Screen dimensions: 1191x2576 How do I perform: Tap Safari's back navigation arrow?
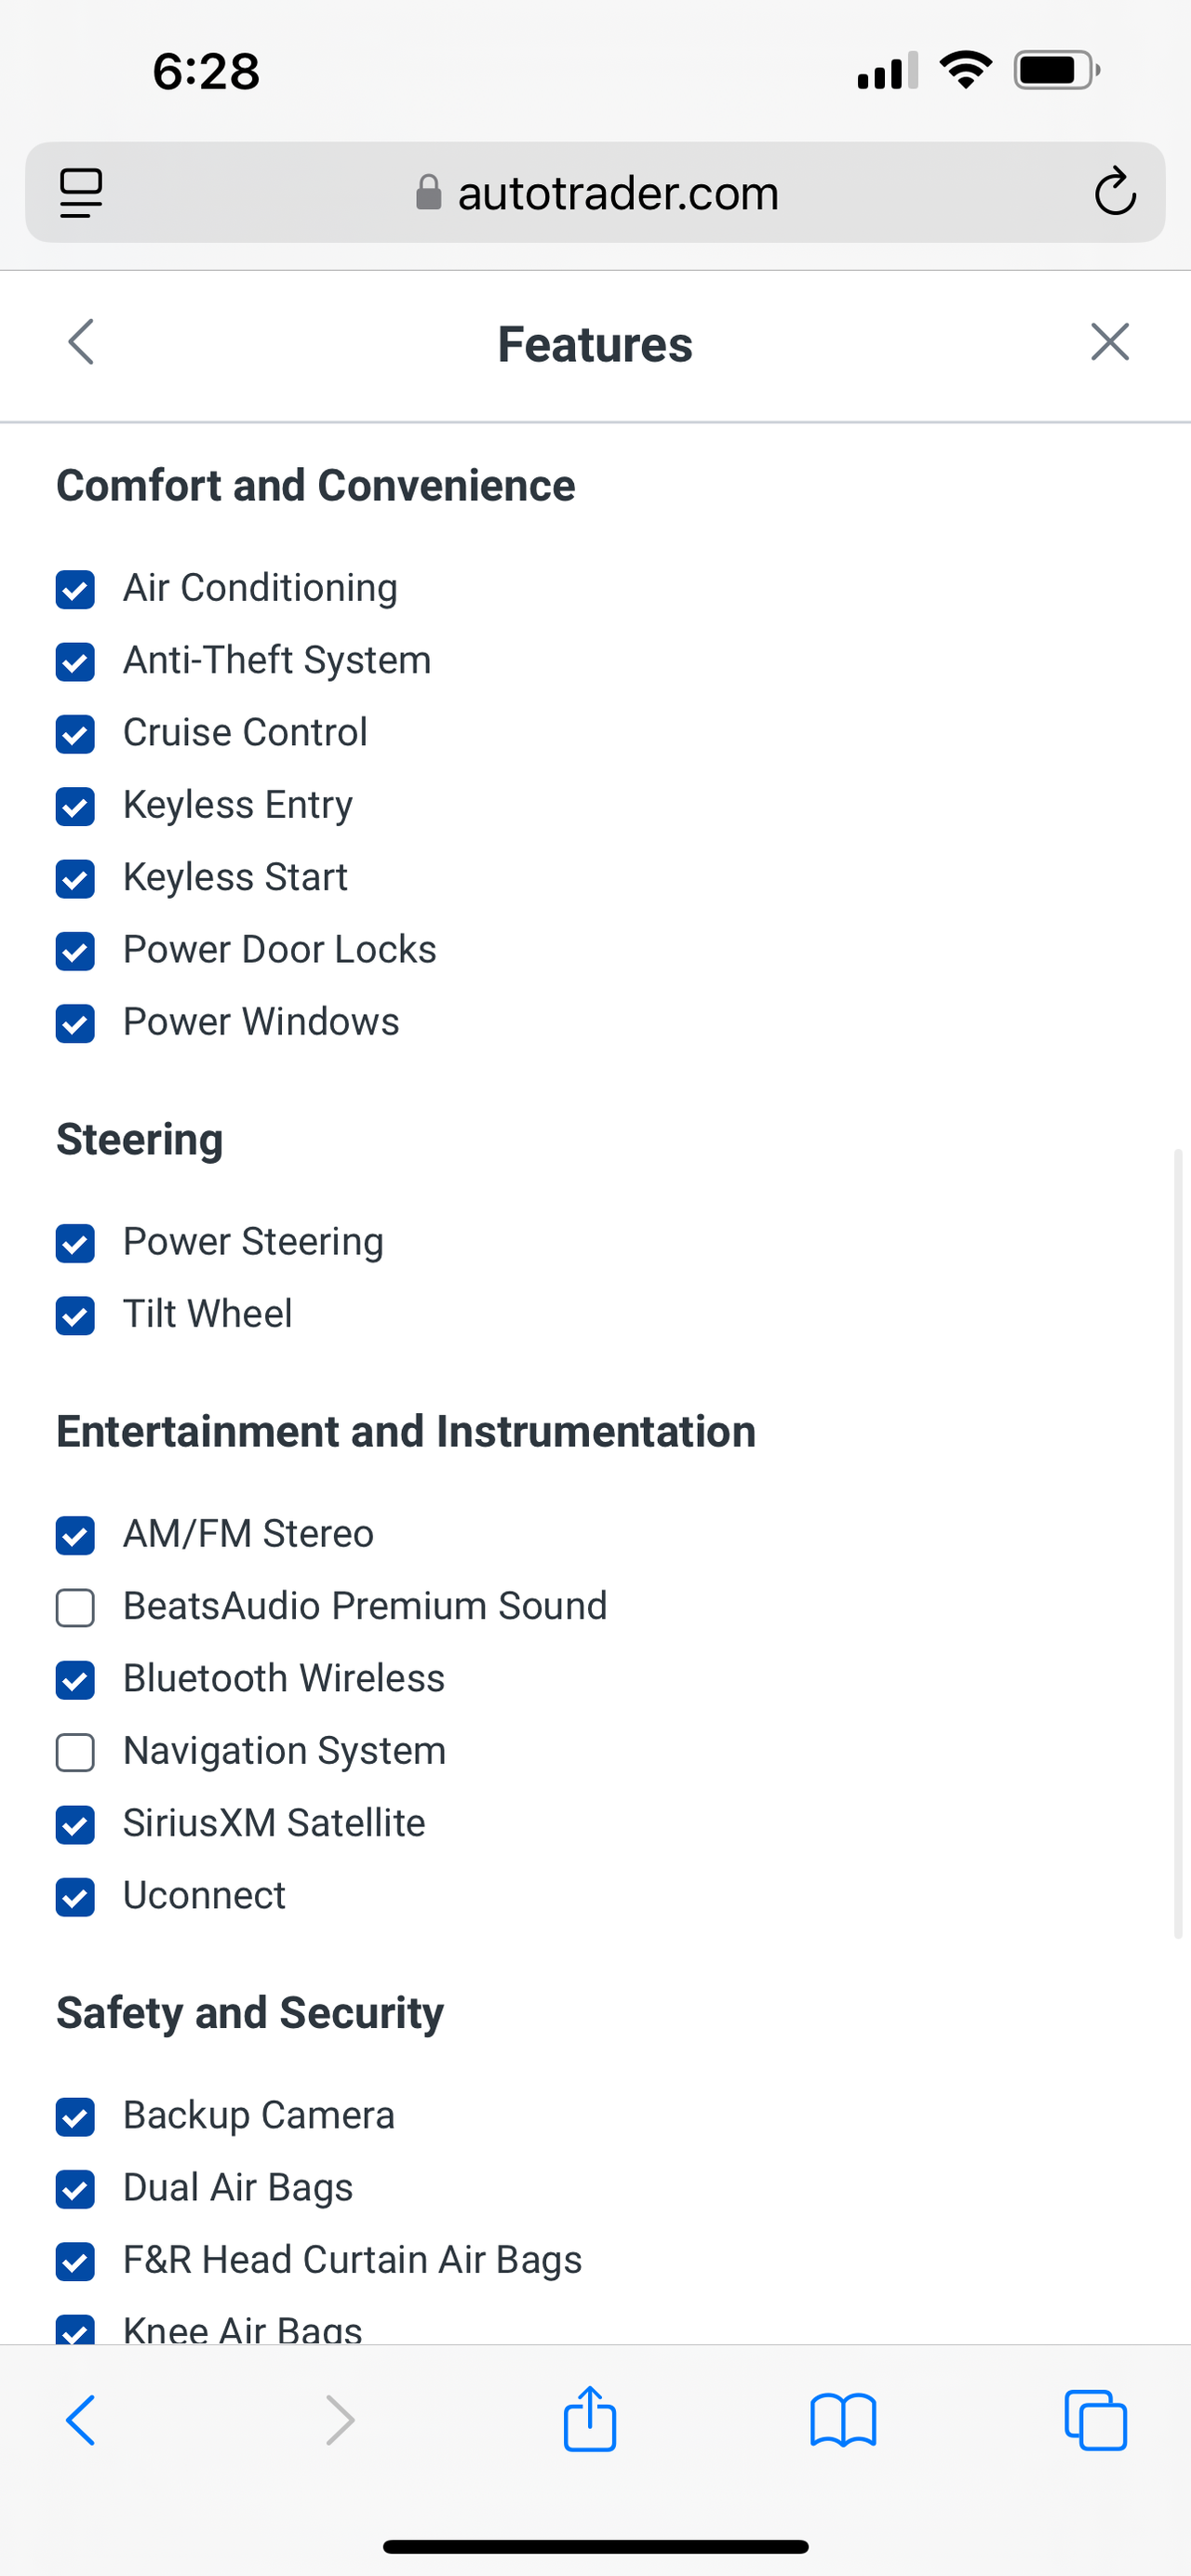tap(81, 2420)
